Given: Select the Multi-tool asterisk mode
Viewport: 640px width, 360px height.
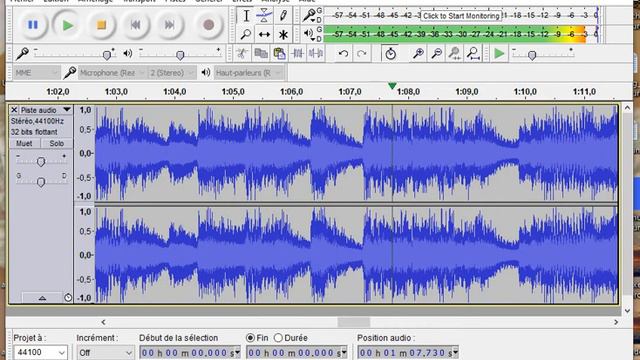Looking at the screenshot, I should click(x=283, y=34).
